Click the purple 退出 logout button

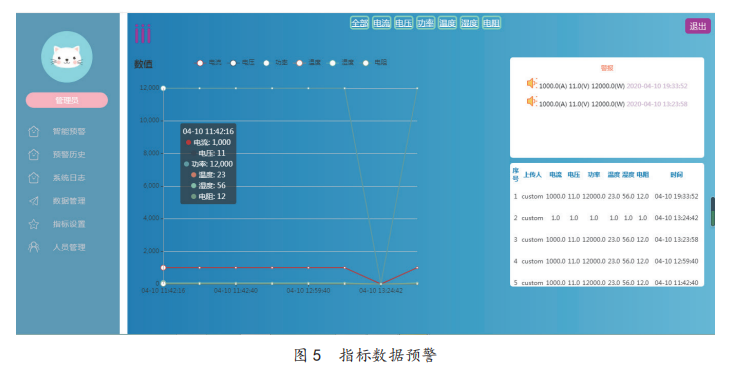[697, 26]
